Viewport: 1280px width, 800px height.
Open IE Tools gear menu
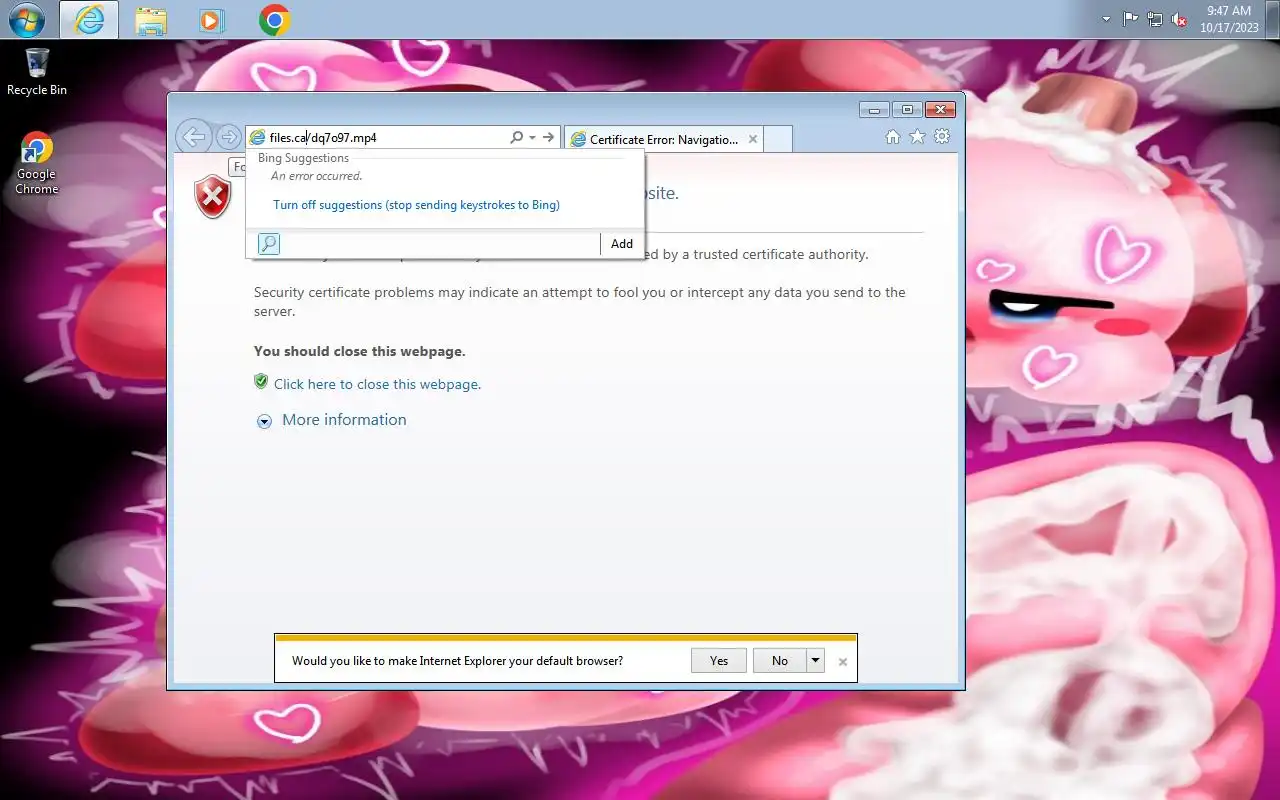pyautogui.click(x=942, y=137)
